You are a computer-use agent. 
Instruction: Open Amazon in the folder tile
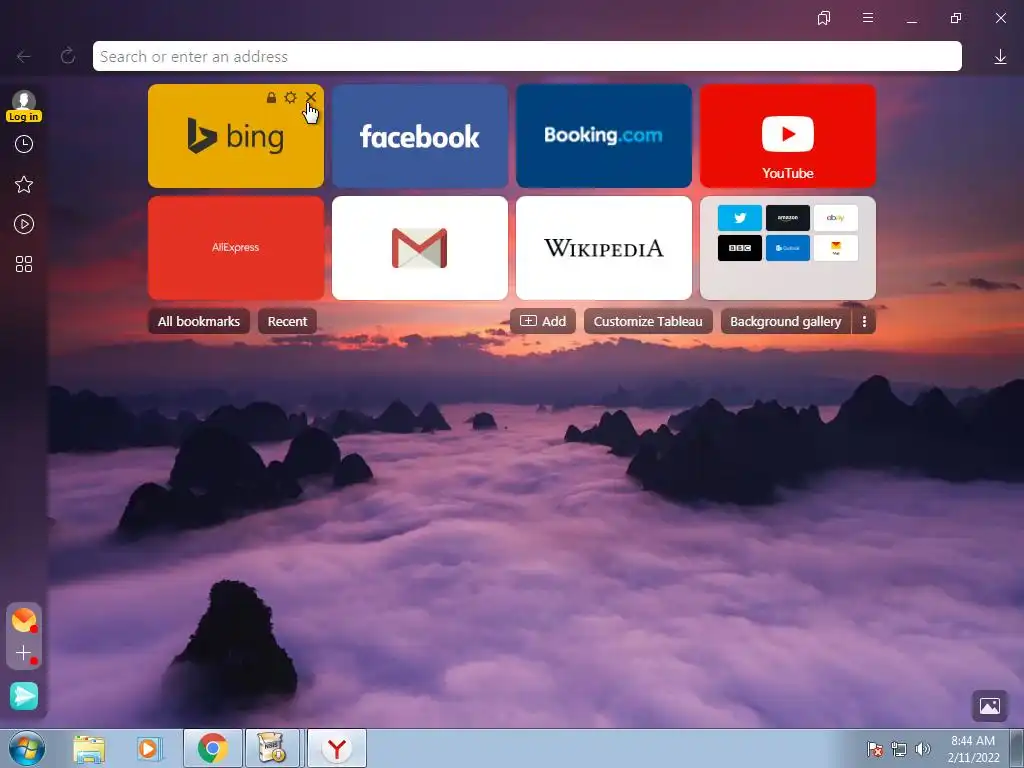point(788,218)
